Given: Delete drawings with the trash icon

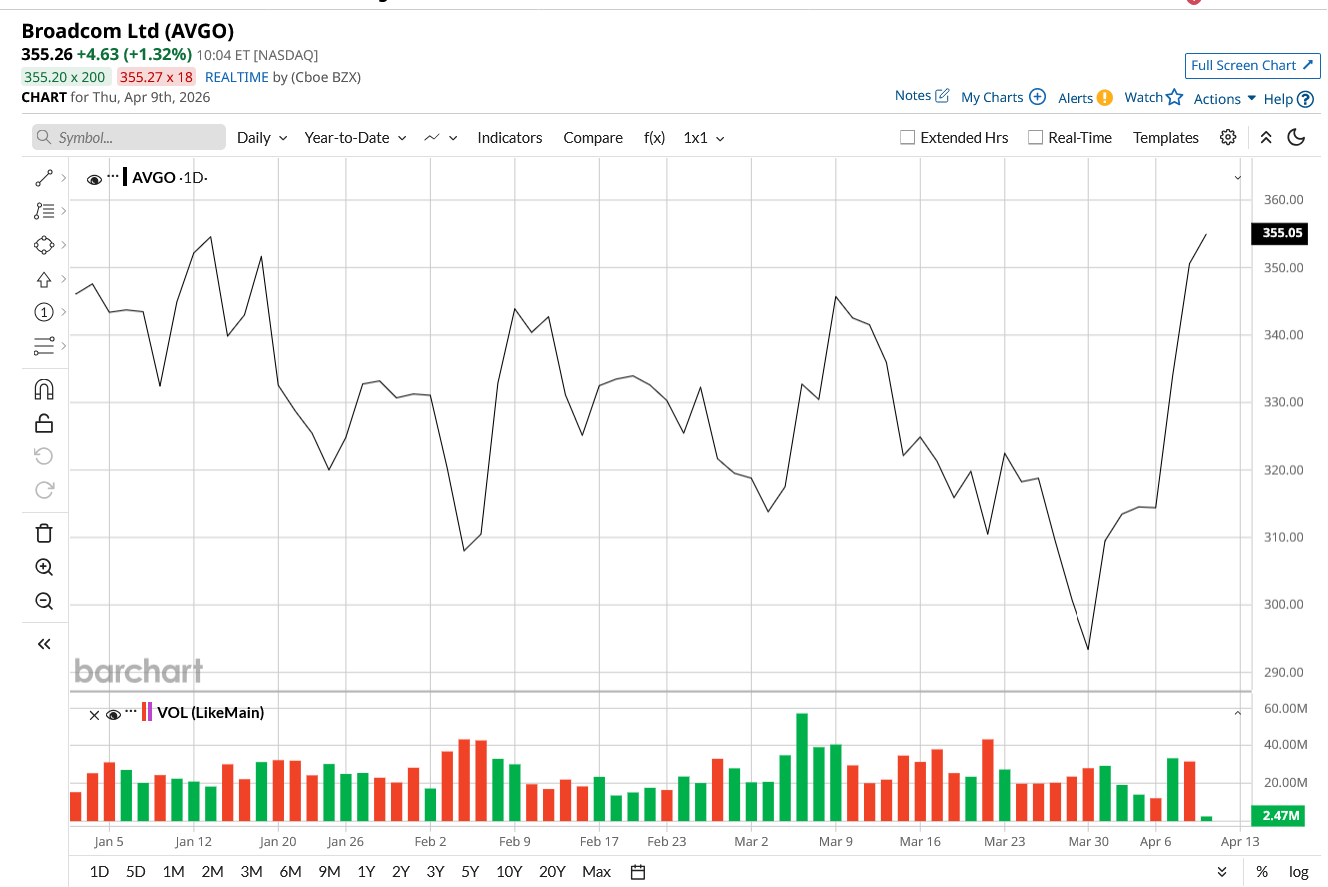Looking at the screenshot, I should (x=44, y=533).
